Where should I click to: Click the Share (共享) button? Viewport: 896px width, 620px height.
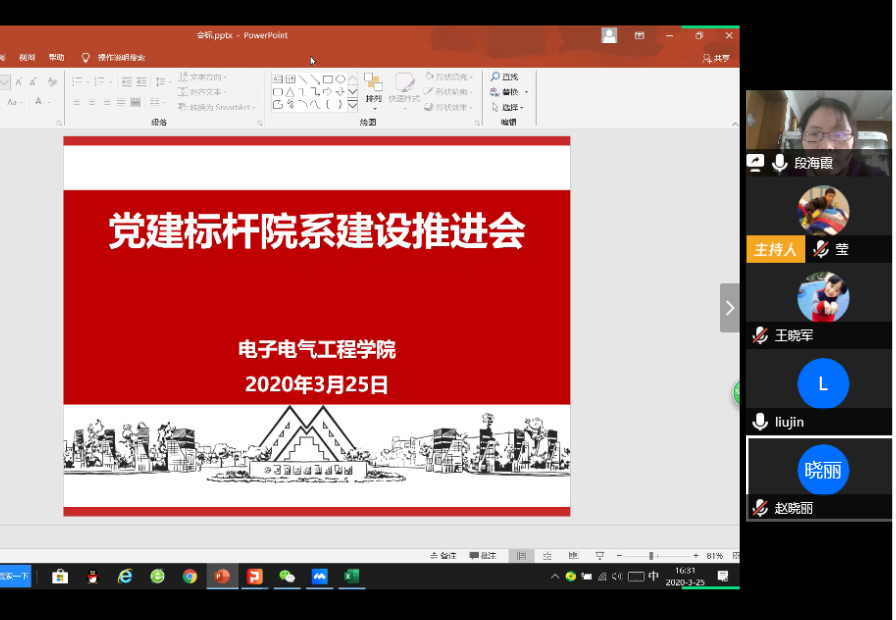coord(716,58)
